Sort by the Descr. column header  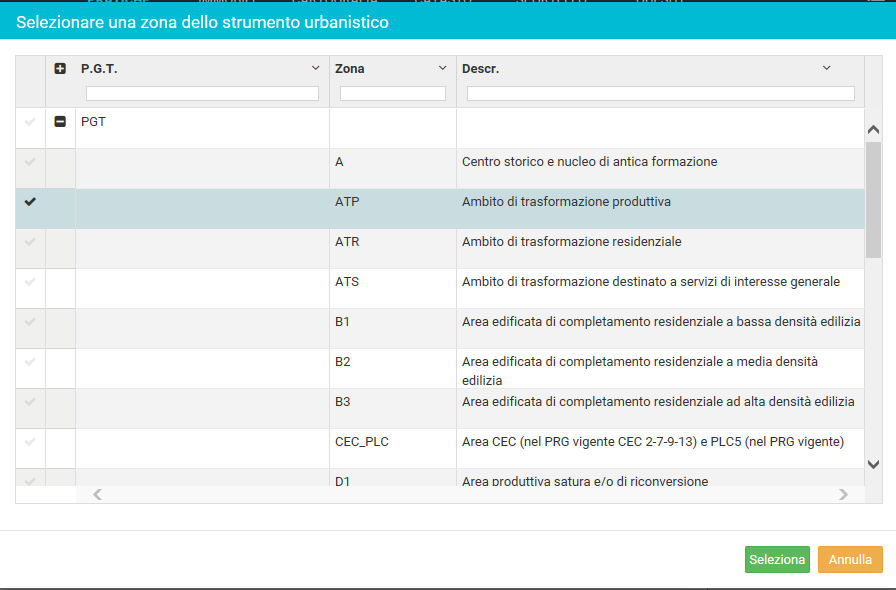pyautogui.click(x=481, y=69)
